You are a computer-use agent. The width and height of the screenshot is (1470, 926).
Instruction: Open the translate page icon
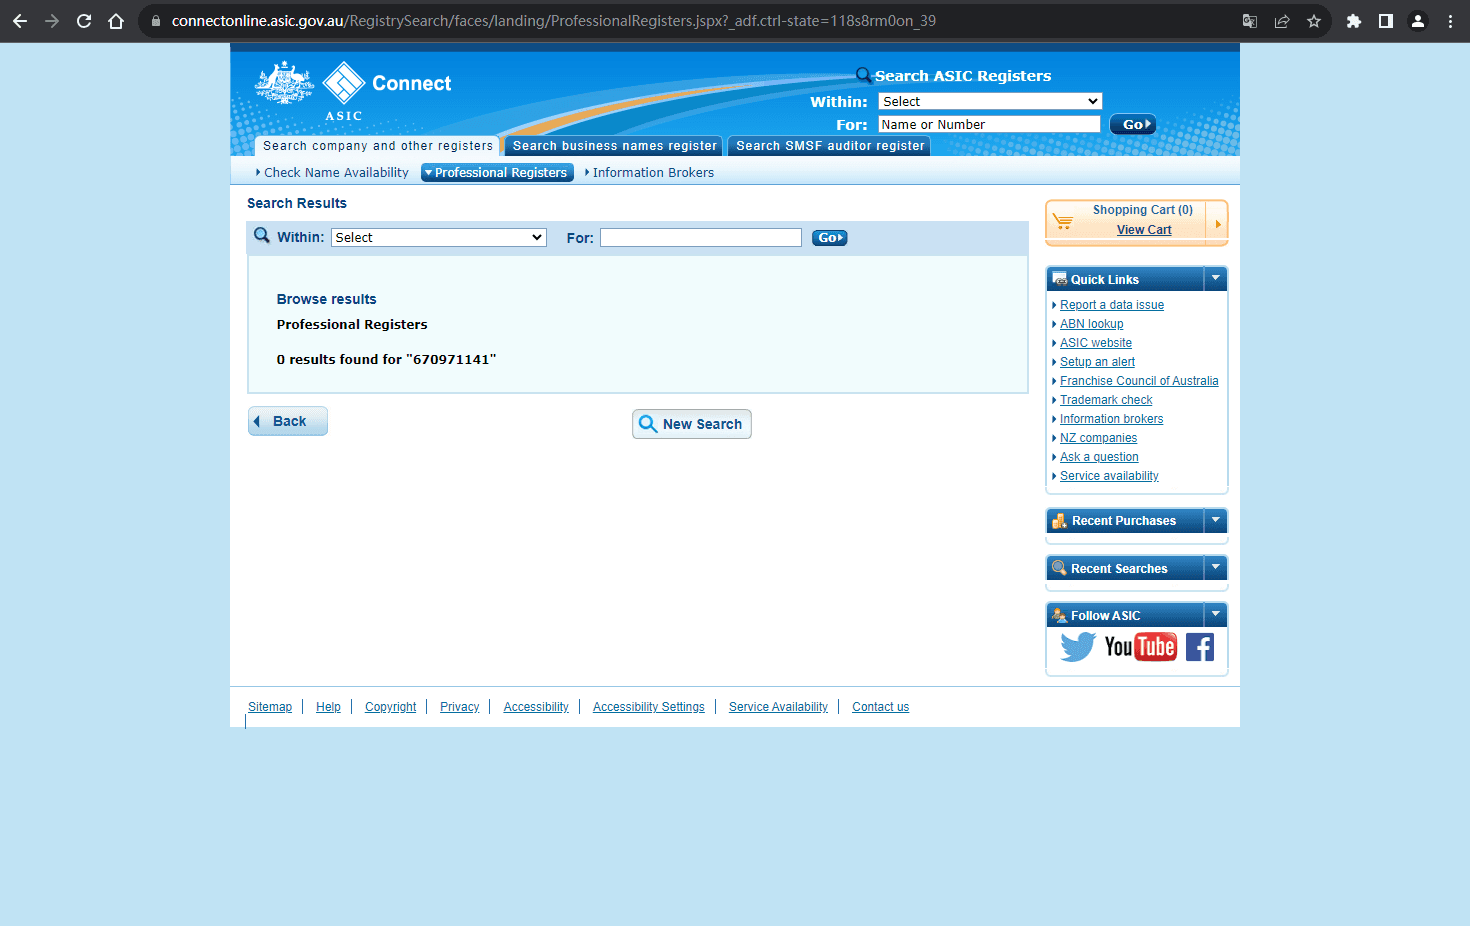coord(1250,21)
